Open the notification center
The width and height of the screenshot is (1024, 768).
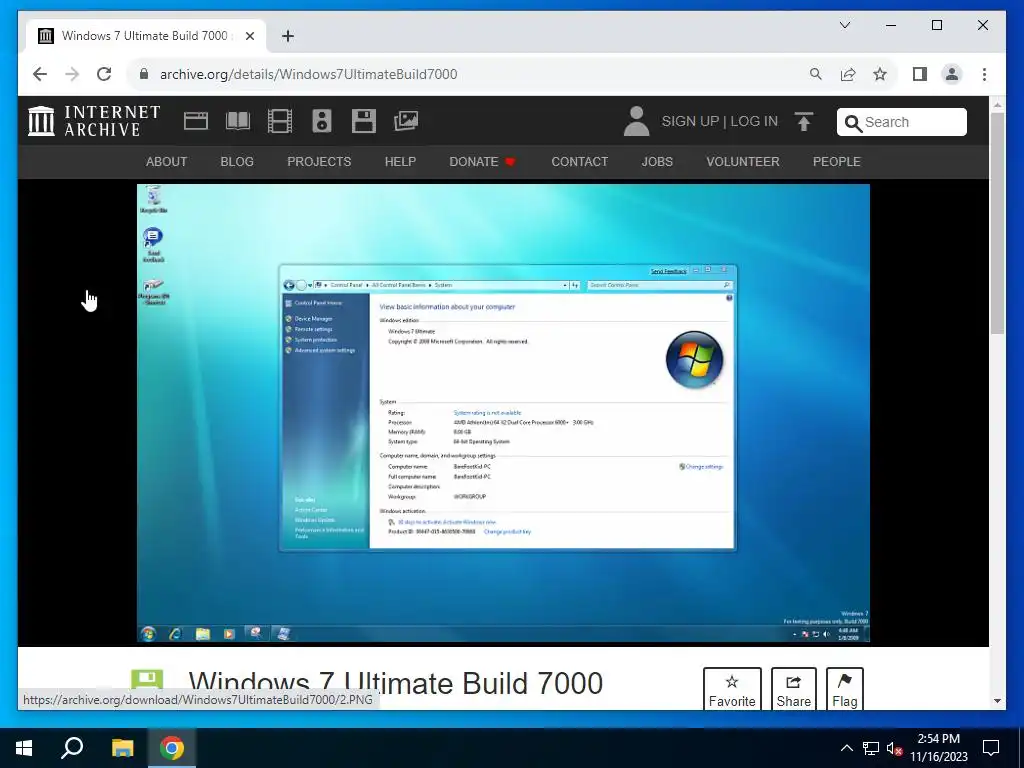(x=991, y=748)
